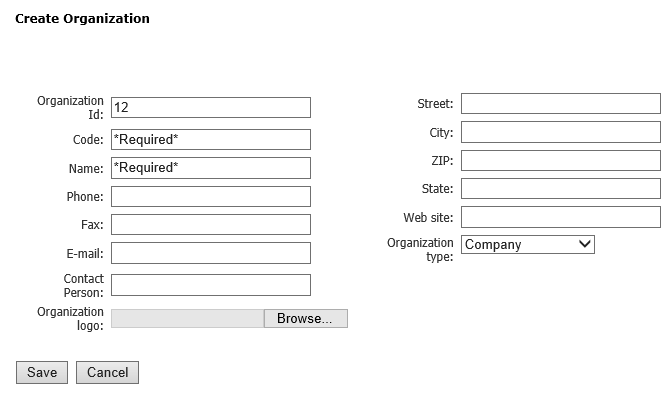
Task: Save the new organization
Action: coord(42,373)
